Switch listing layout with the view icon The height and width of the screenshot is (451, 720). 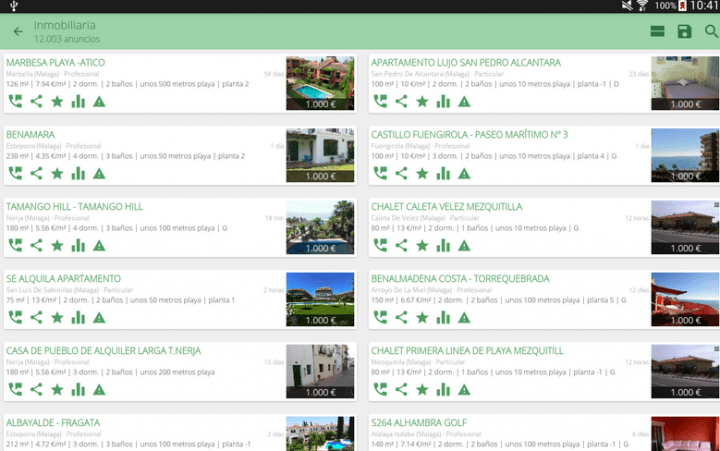coord(657,31)
